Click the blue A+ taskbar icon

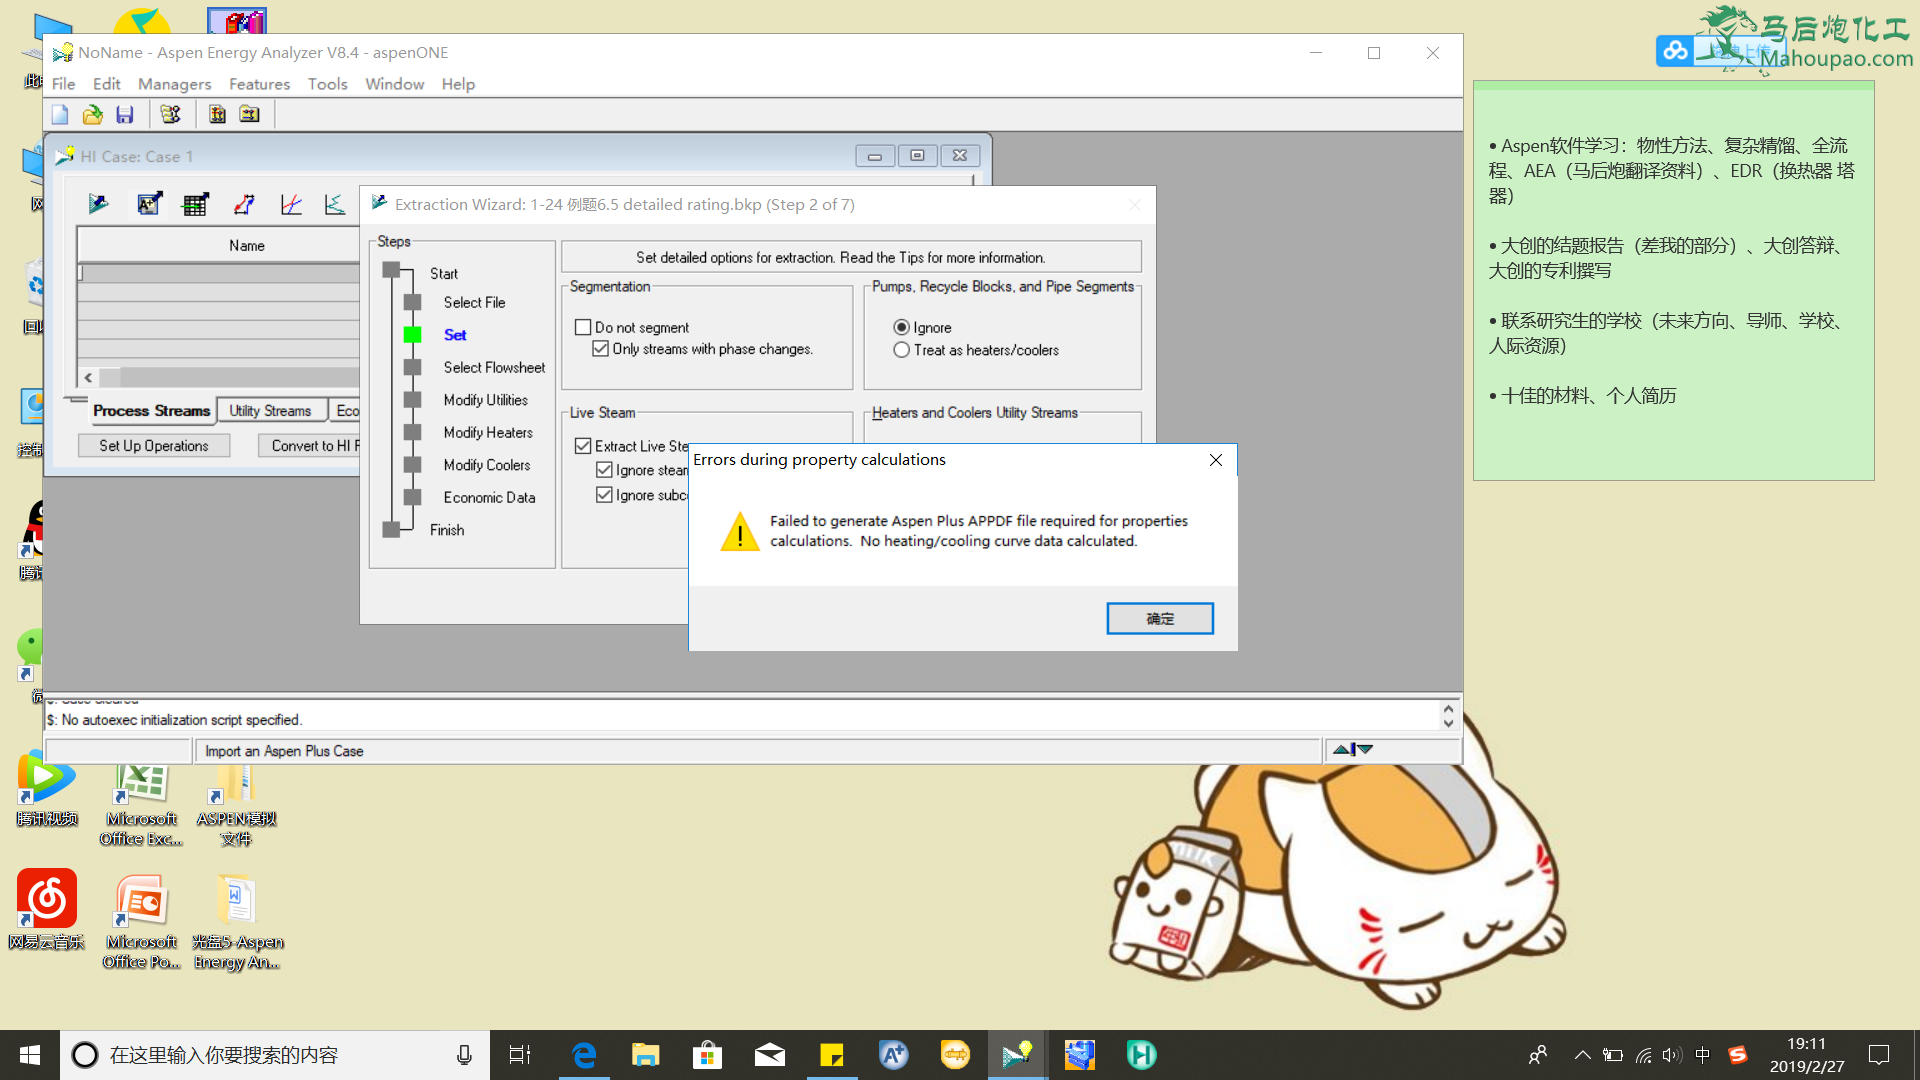(x=893, y=1055)
